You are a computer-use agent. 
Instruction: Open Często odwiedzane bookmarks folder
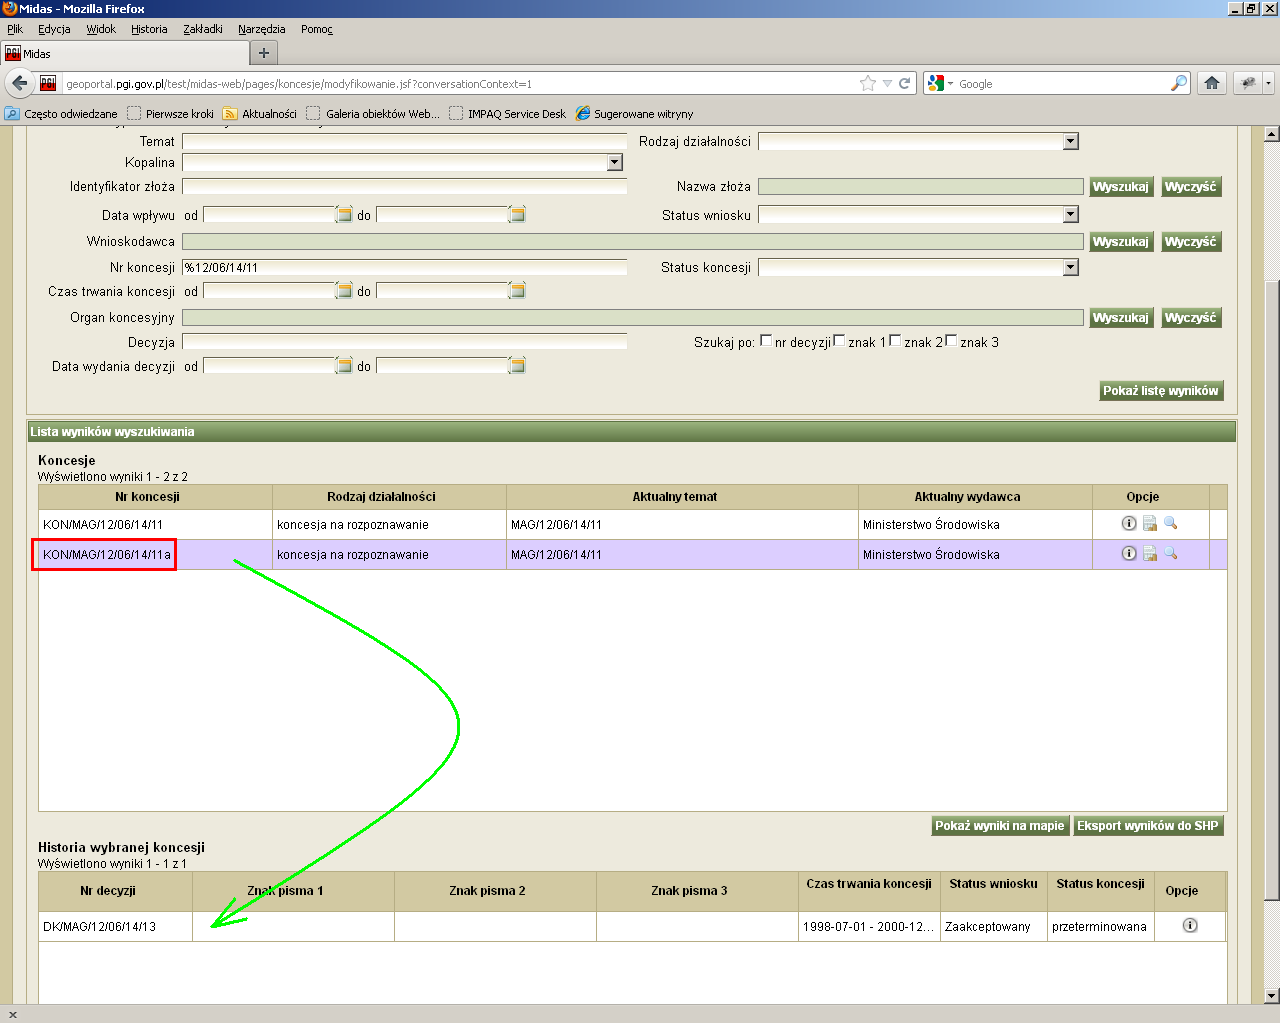61,113
